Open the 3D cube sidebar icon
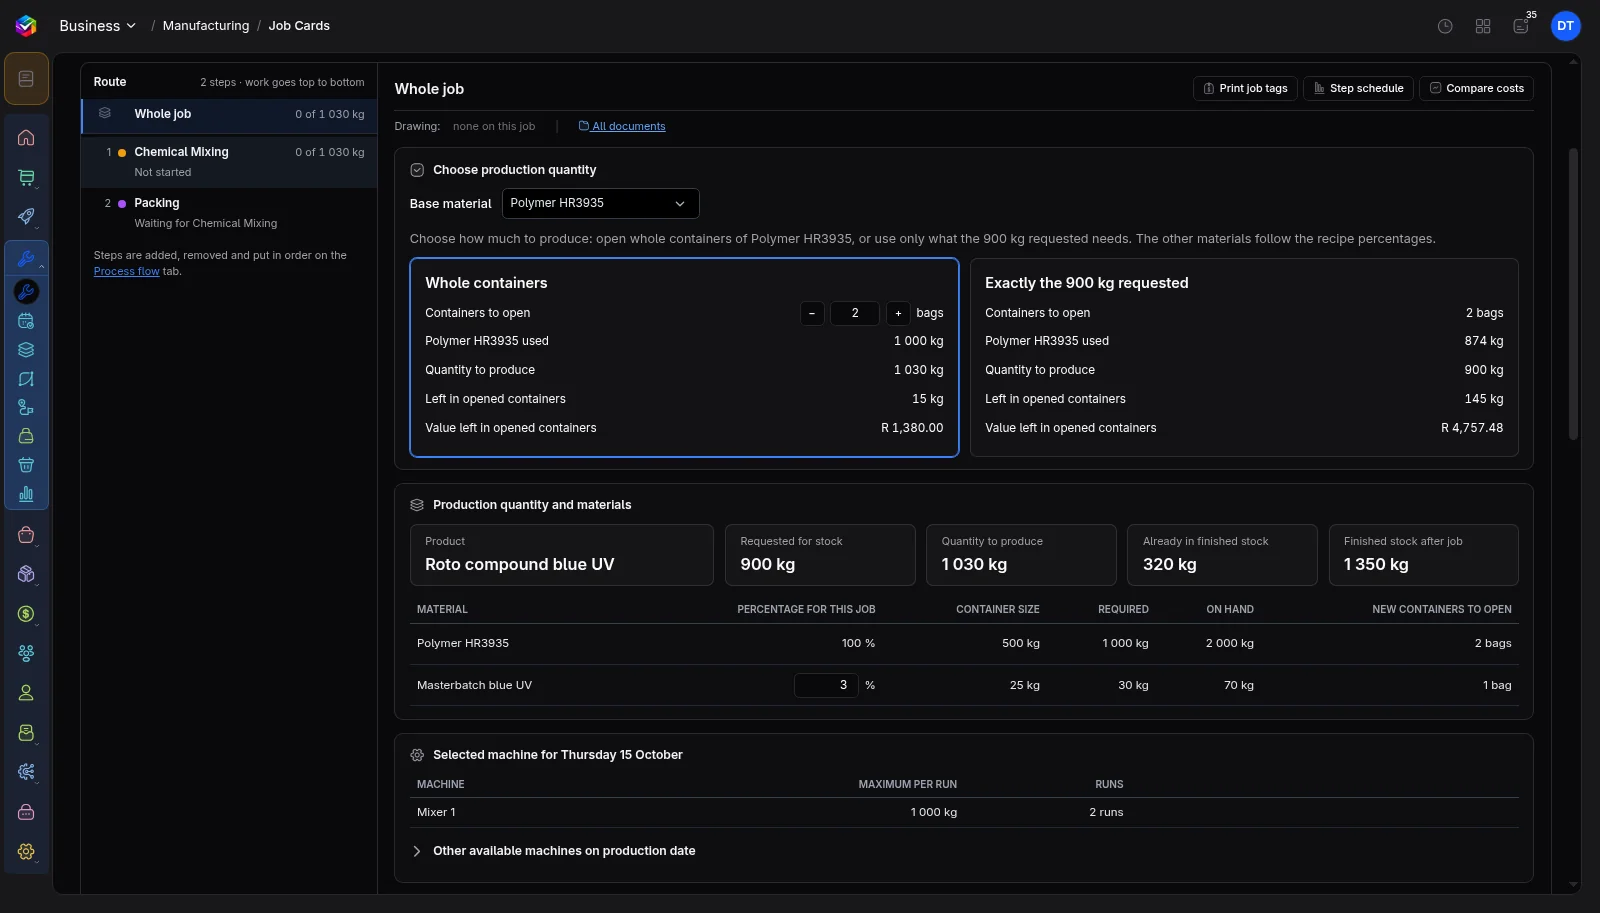The image size is (1600, 913). tap(26, 574)
